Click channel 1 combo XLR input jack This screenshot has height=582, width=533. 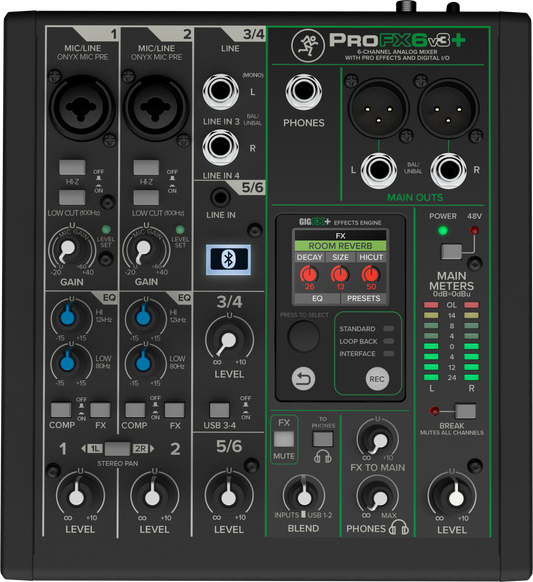[82, 107]
